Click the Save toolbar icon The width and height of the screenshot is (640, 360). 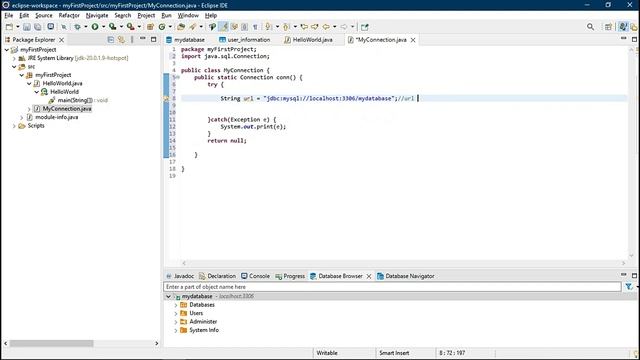[x=27, y=27]
